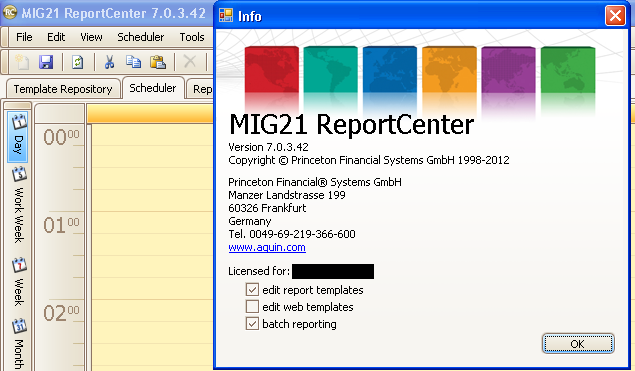Click the Licensed for label

tap(259, 271)
